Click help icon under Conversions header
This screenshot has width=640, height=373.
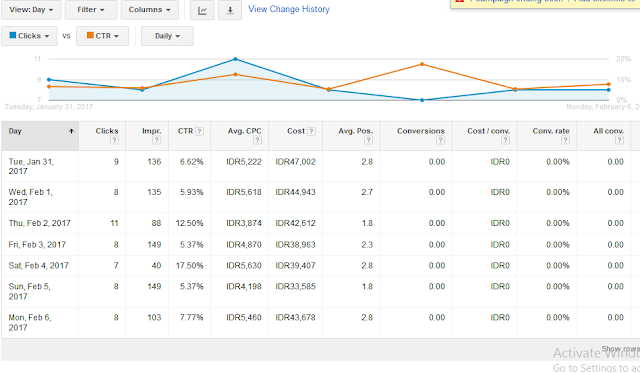[440, 140]
